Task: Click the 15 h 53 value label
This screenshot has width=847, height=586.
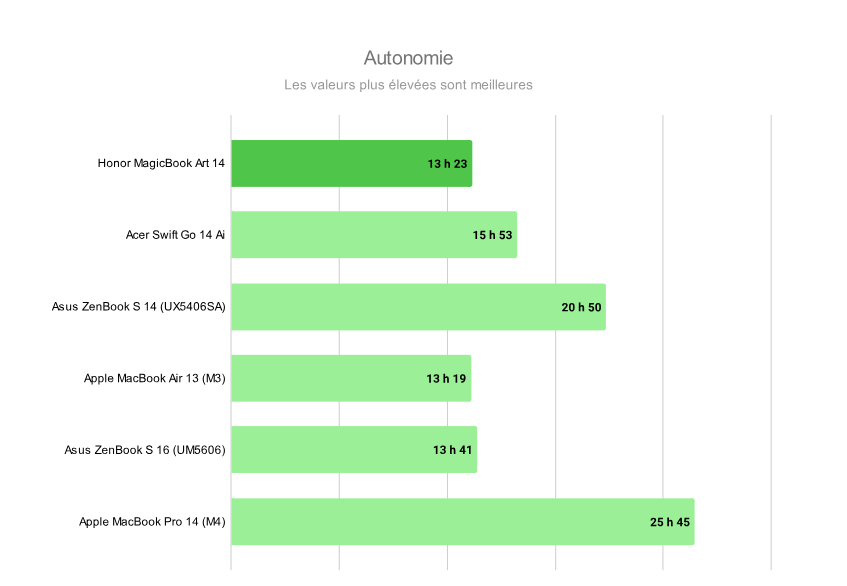Action: pos(492,235)
